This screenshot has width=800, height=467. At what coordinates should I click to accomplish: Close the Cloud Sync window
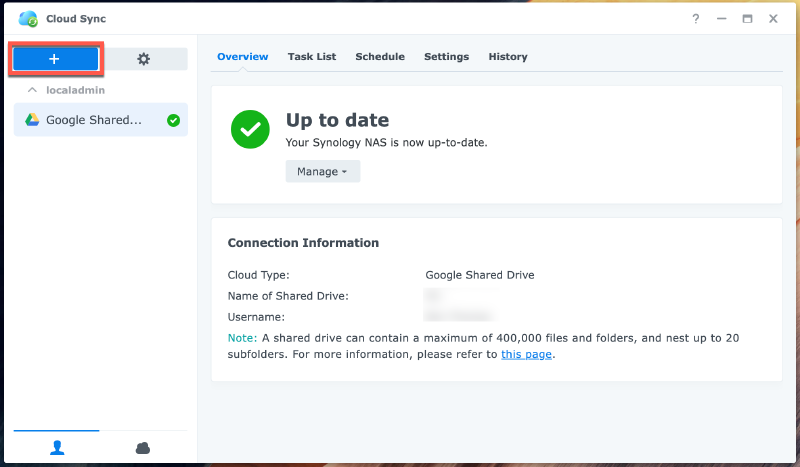[773, 18]
